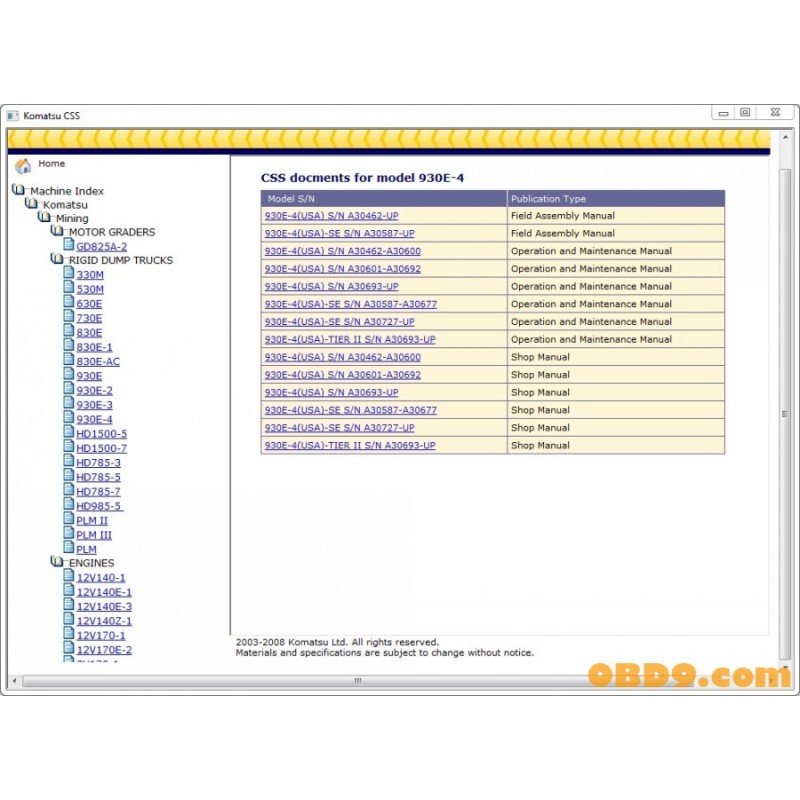Click the document icon beside HD785-3
The image size is (800, 800).
69,460
